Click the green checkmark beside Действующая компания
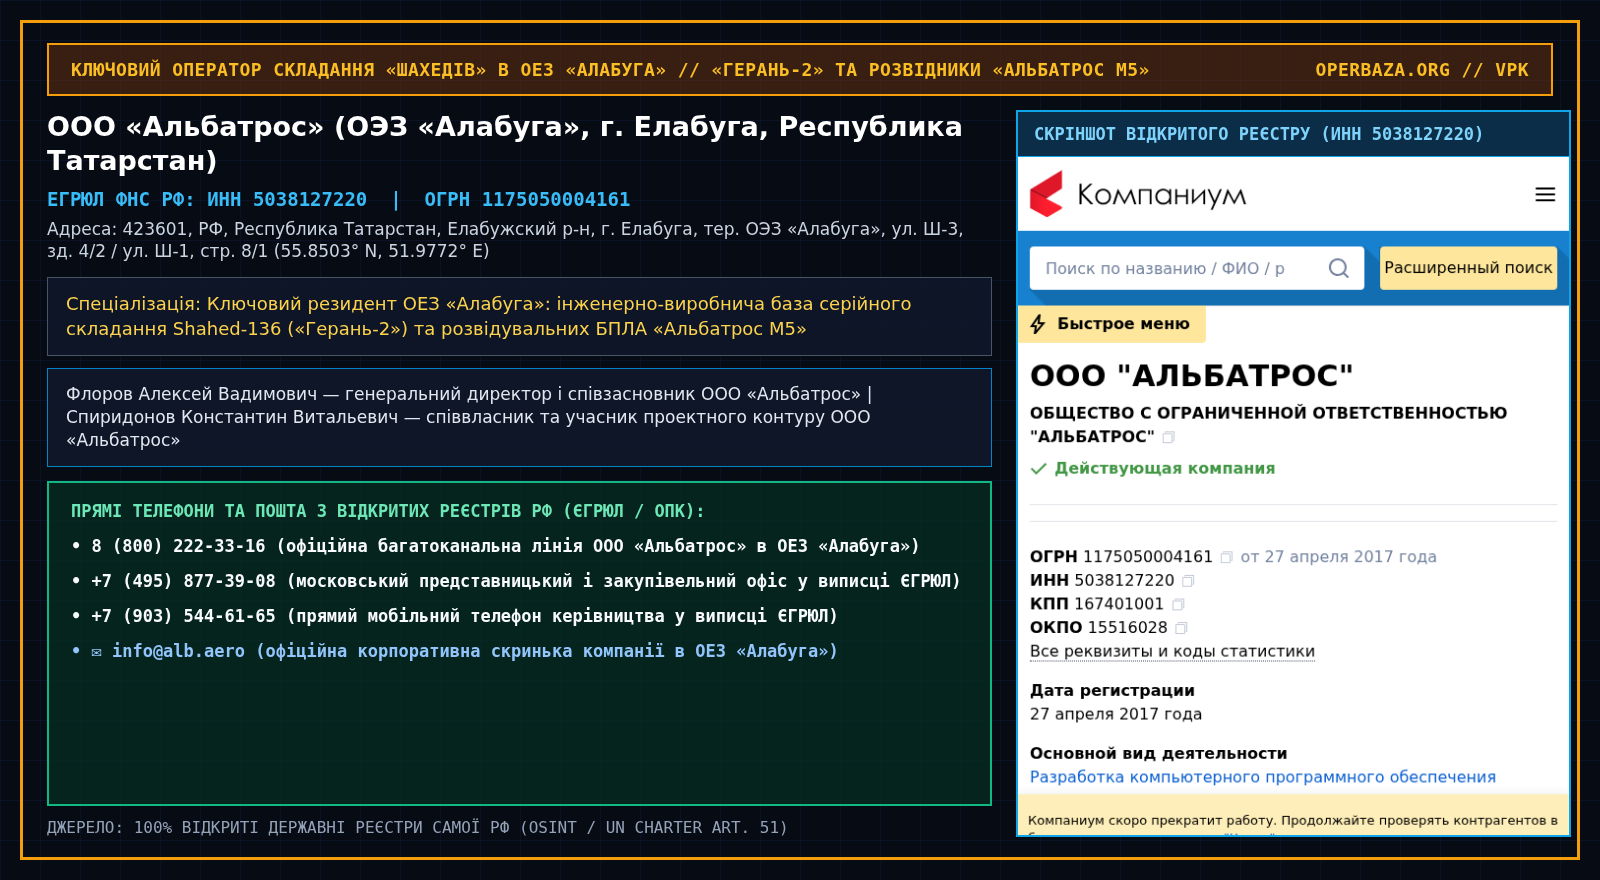The height and width of the screenshot is (880, 1600). coord(1039,468)
